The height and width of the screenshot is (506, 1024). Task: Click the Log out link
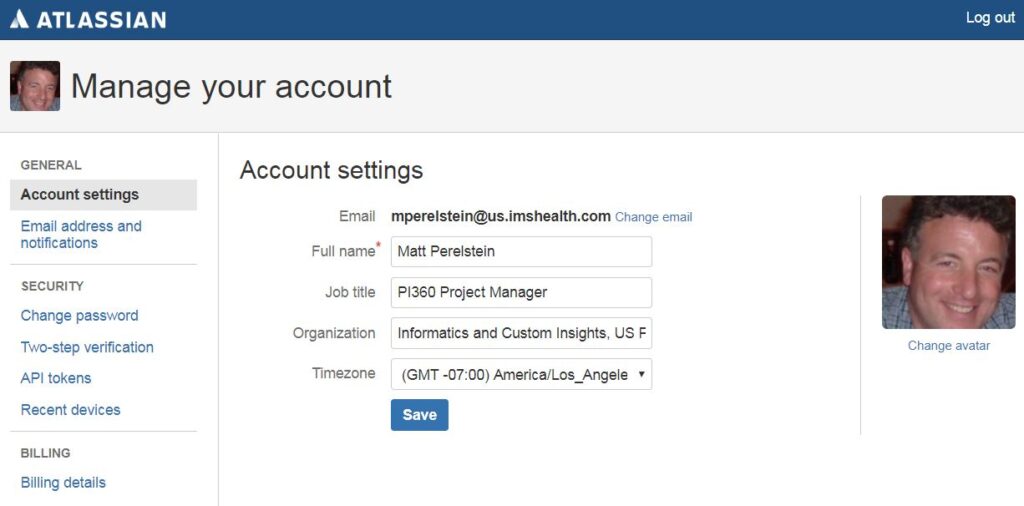click(990, 18)
